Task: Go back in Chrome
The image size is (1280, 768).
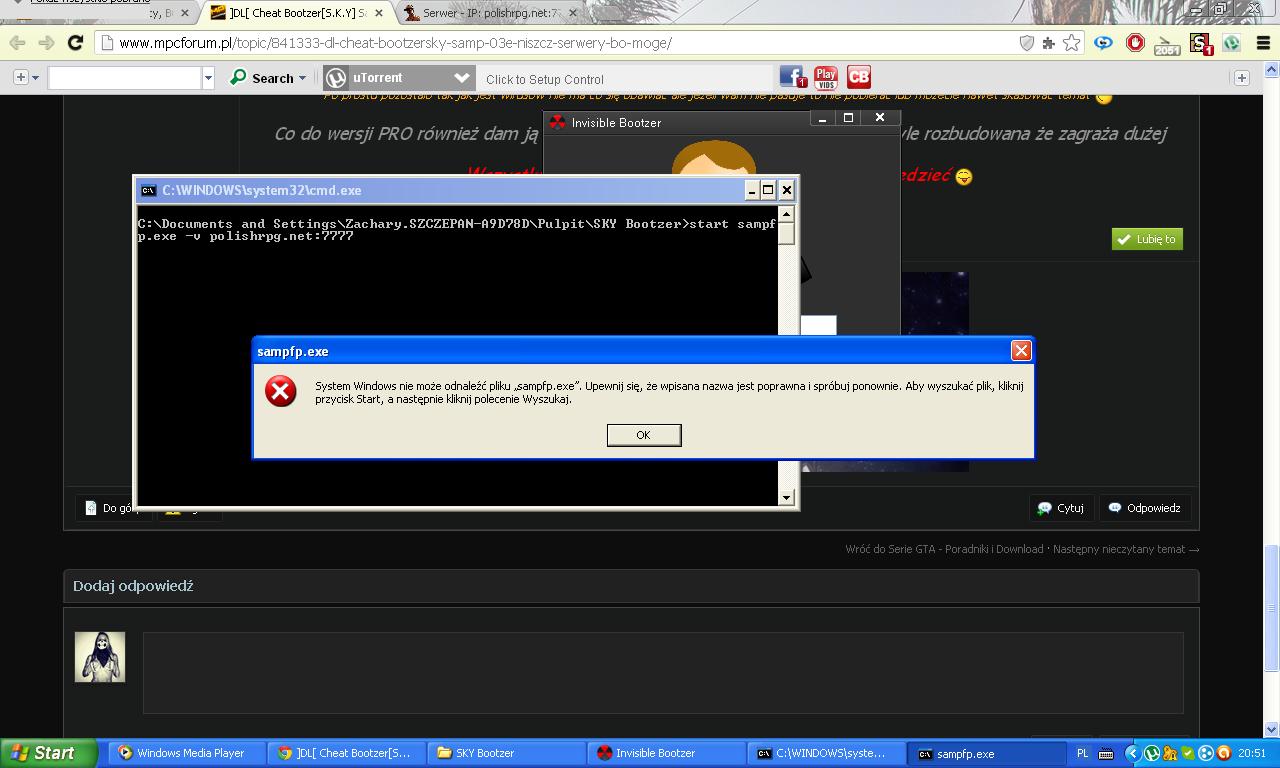Action: (17, 43)
